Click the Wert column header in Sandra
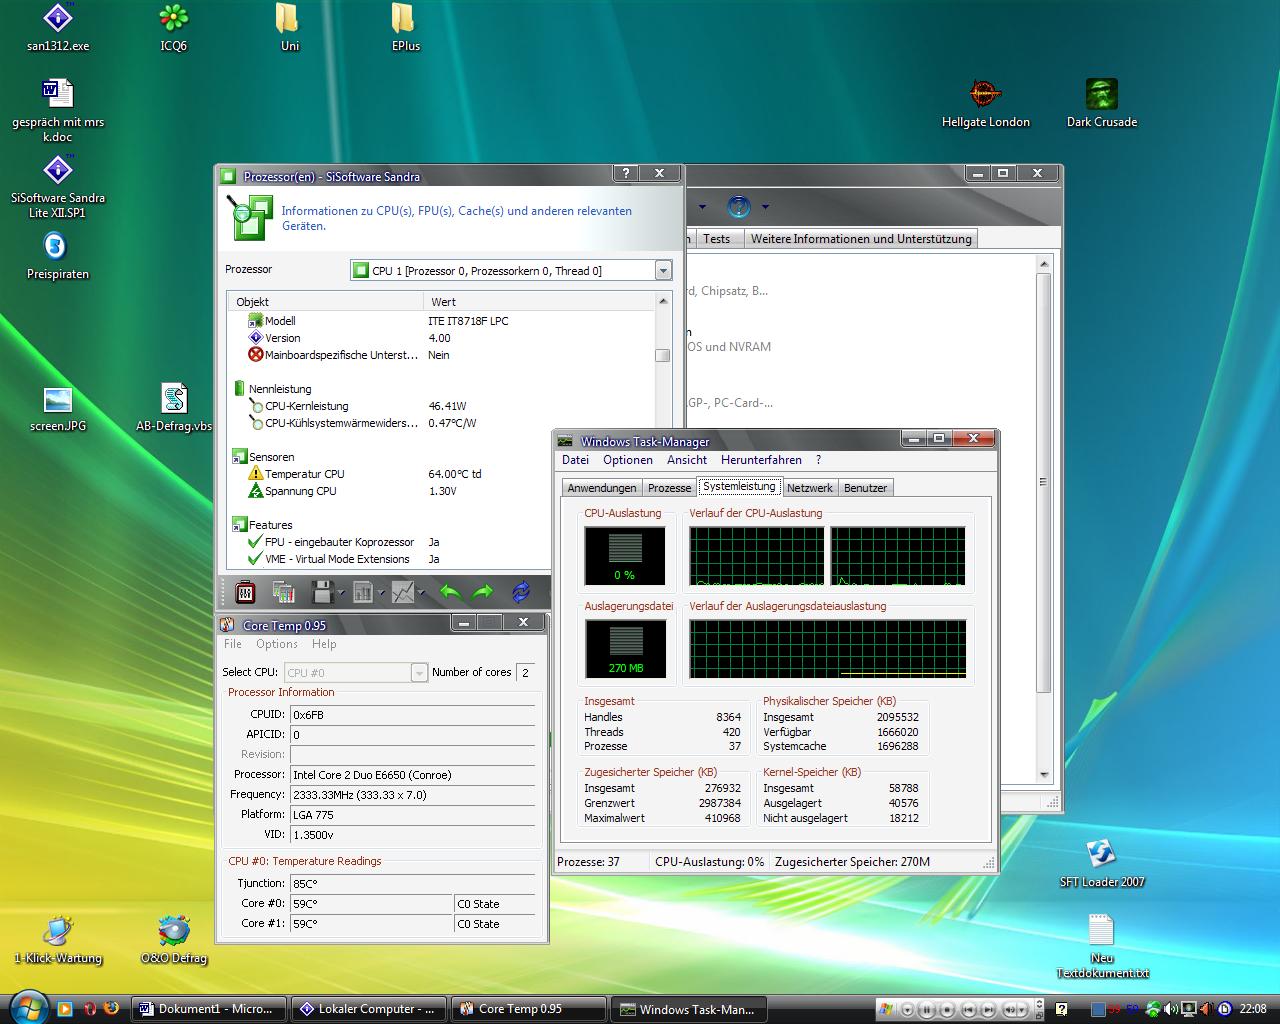This screenshot has width=1280, height=1024. click(538, 301)
